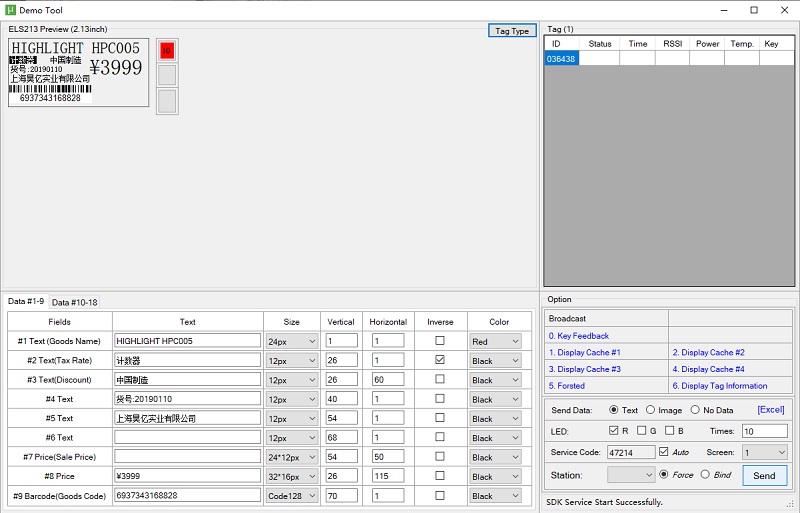
Task: Select tag ID 036438 in the table
Action: pos(561,59)
